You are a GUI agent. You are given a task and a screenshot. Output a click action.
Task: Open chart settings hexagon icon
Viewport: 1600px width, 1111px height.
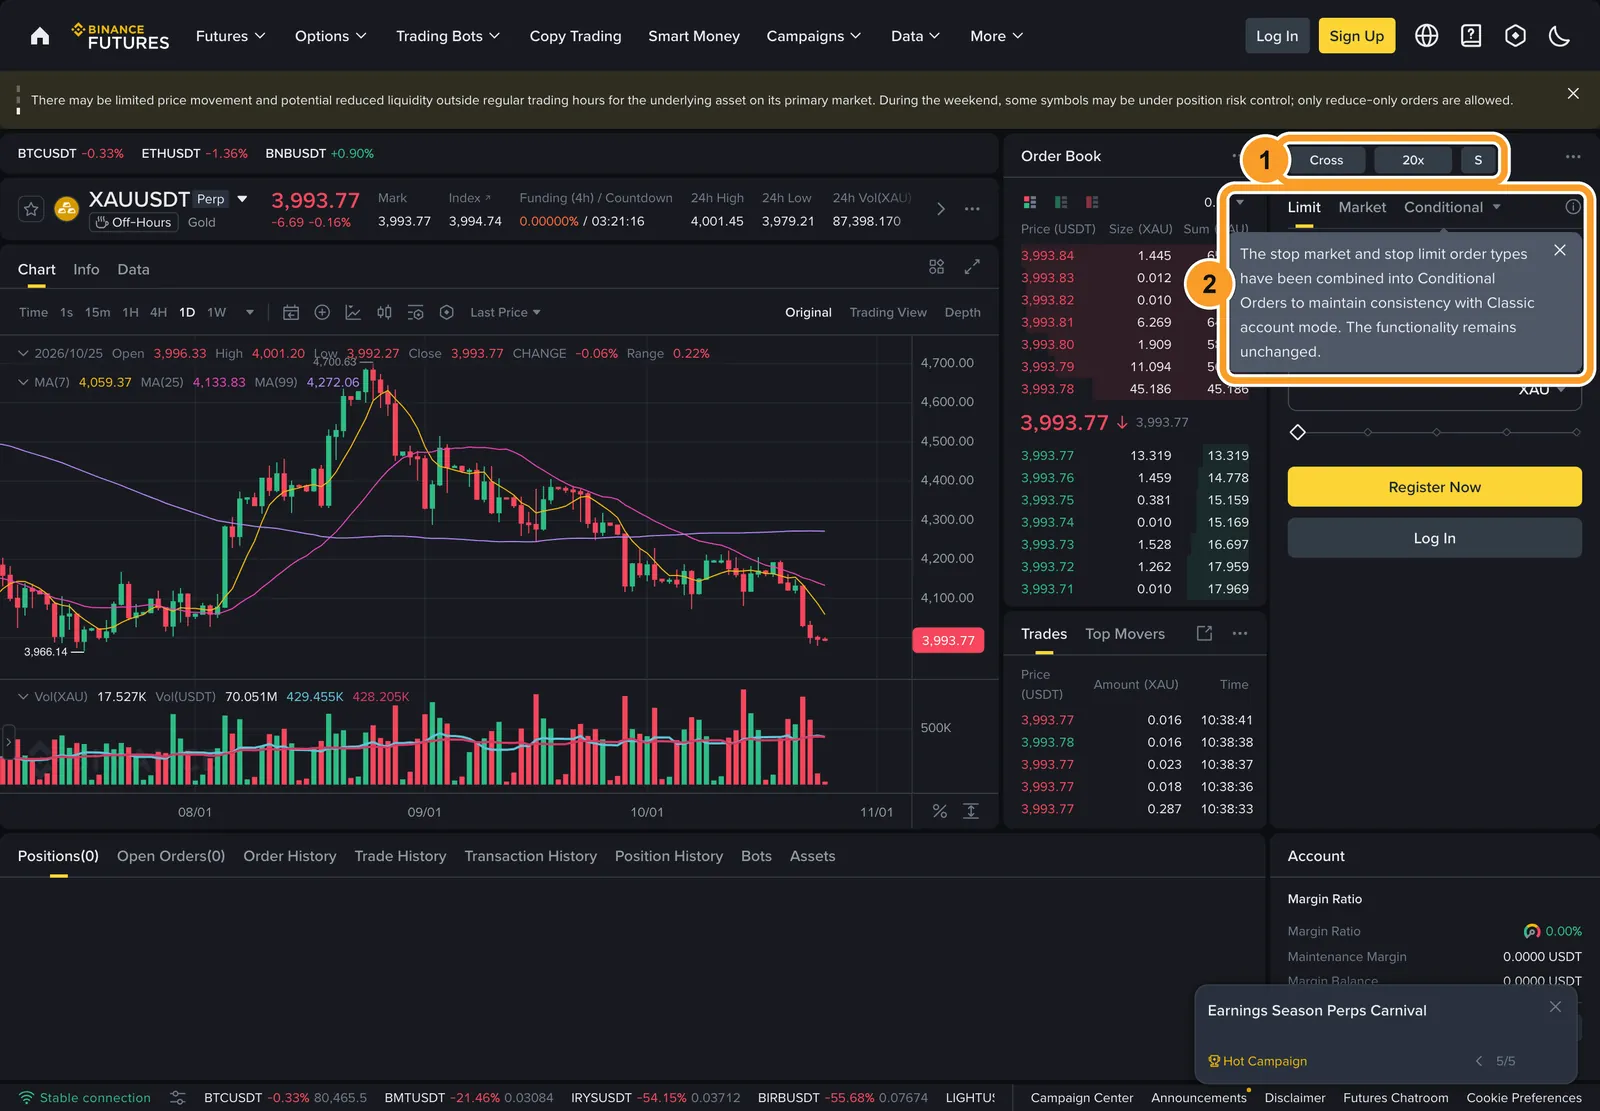(x=447, y=312)
